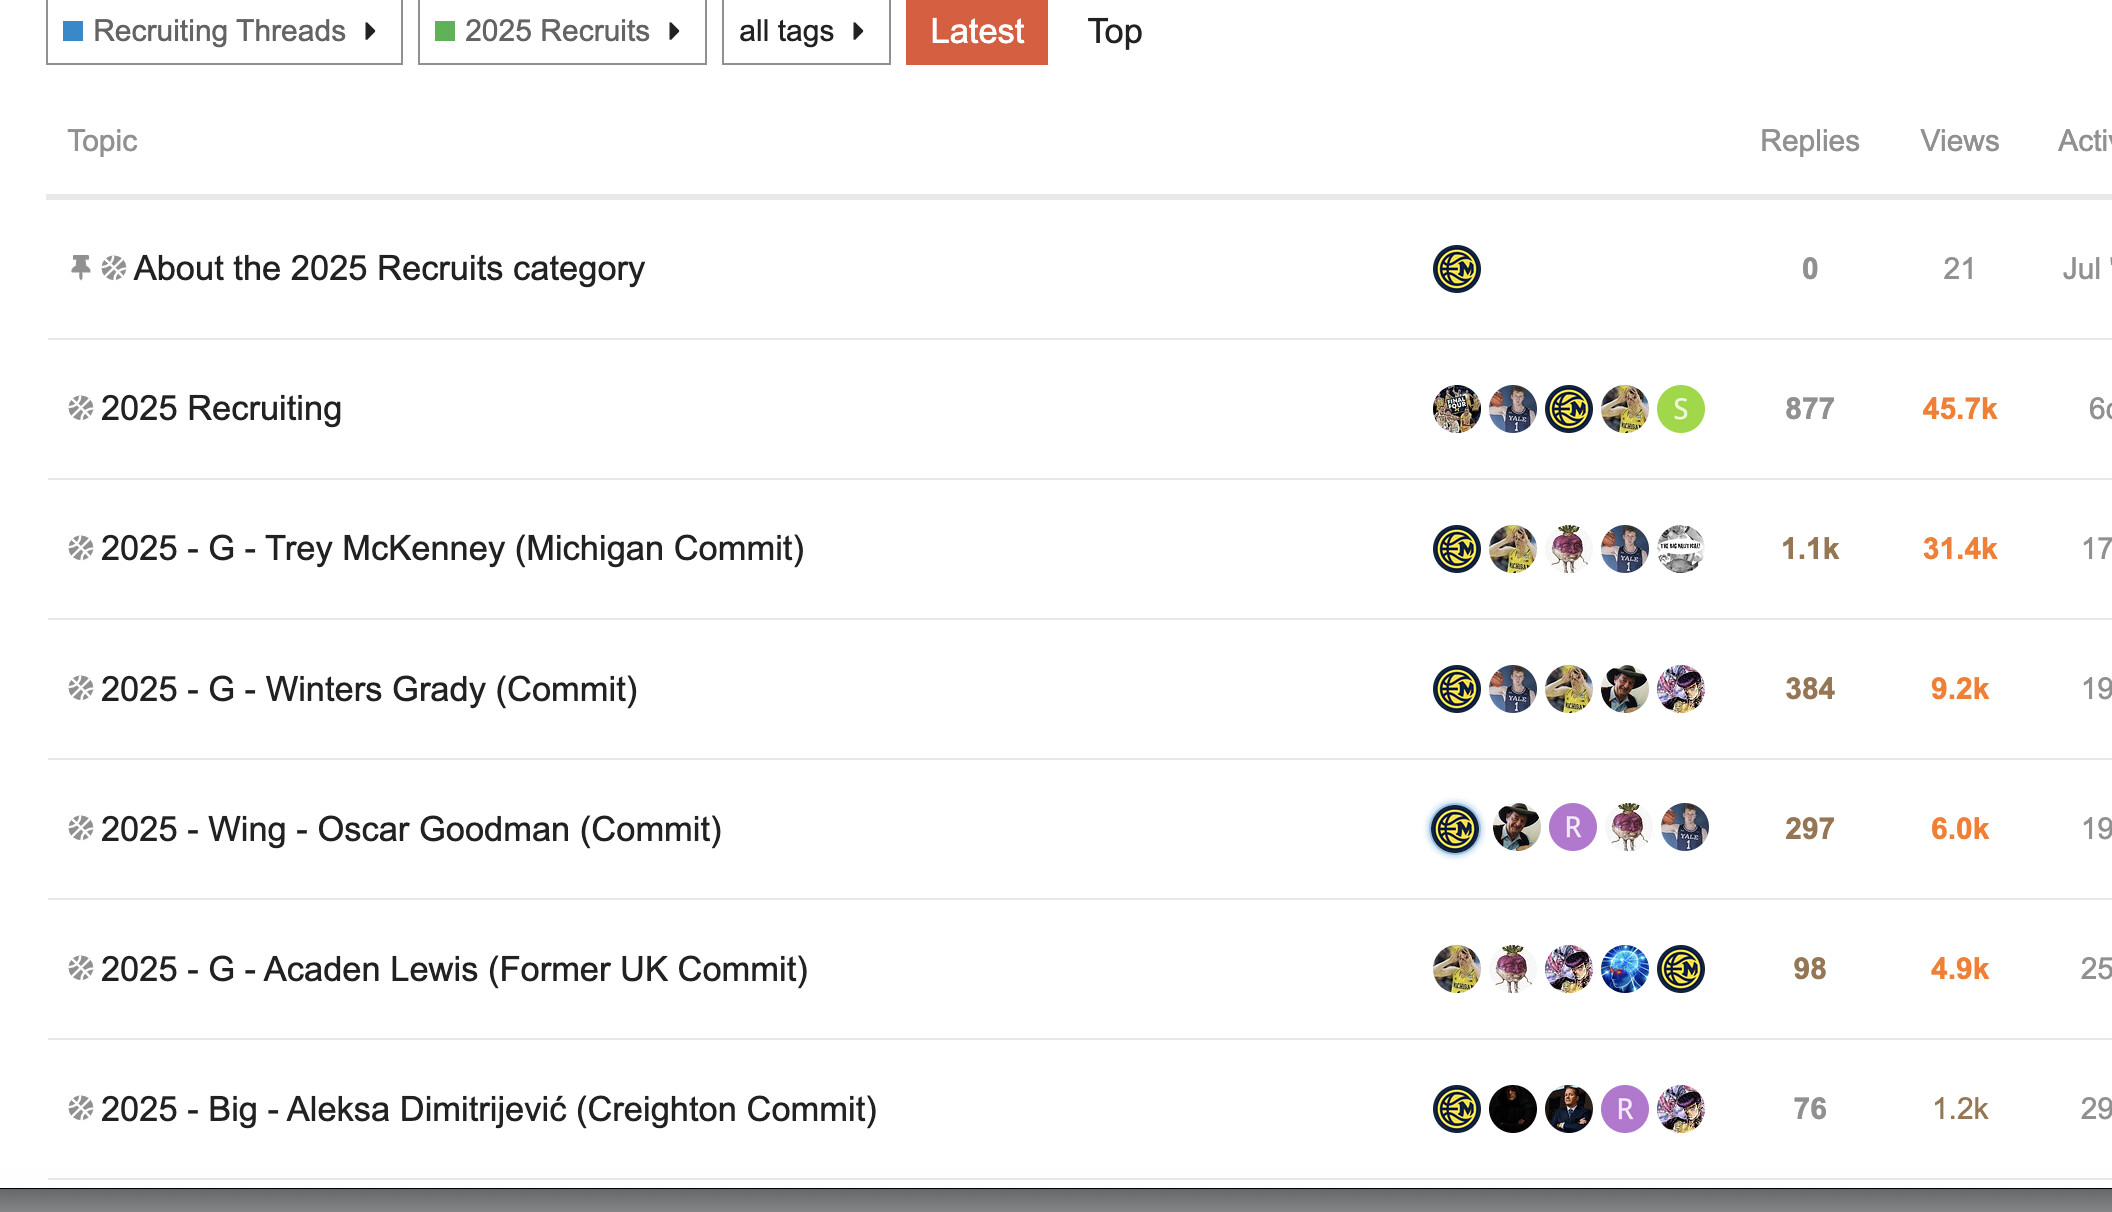The image size is (2112, 1212).
Task: Click the cowboy hat avatar in Winters Grady row
Action: [x=1624, y=689]
